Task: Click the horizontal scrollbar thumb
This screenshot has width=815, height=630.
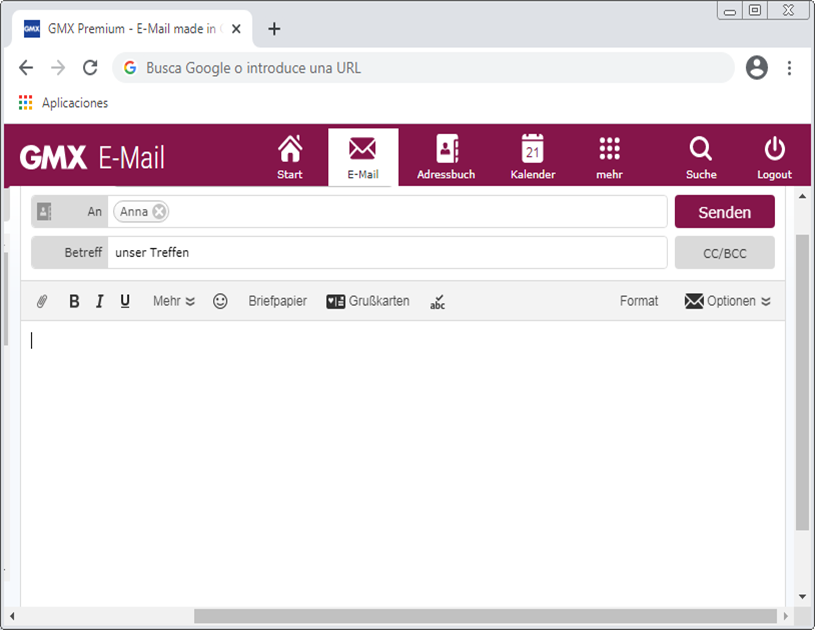Action: click(485, 616)
